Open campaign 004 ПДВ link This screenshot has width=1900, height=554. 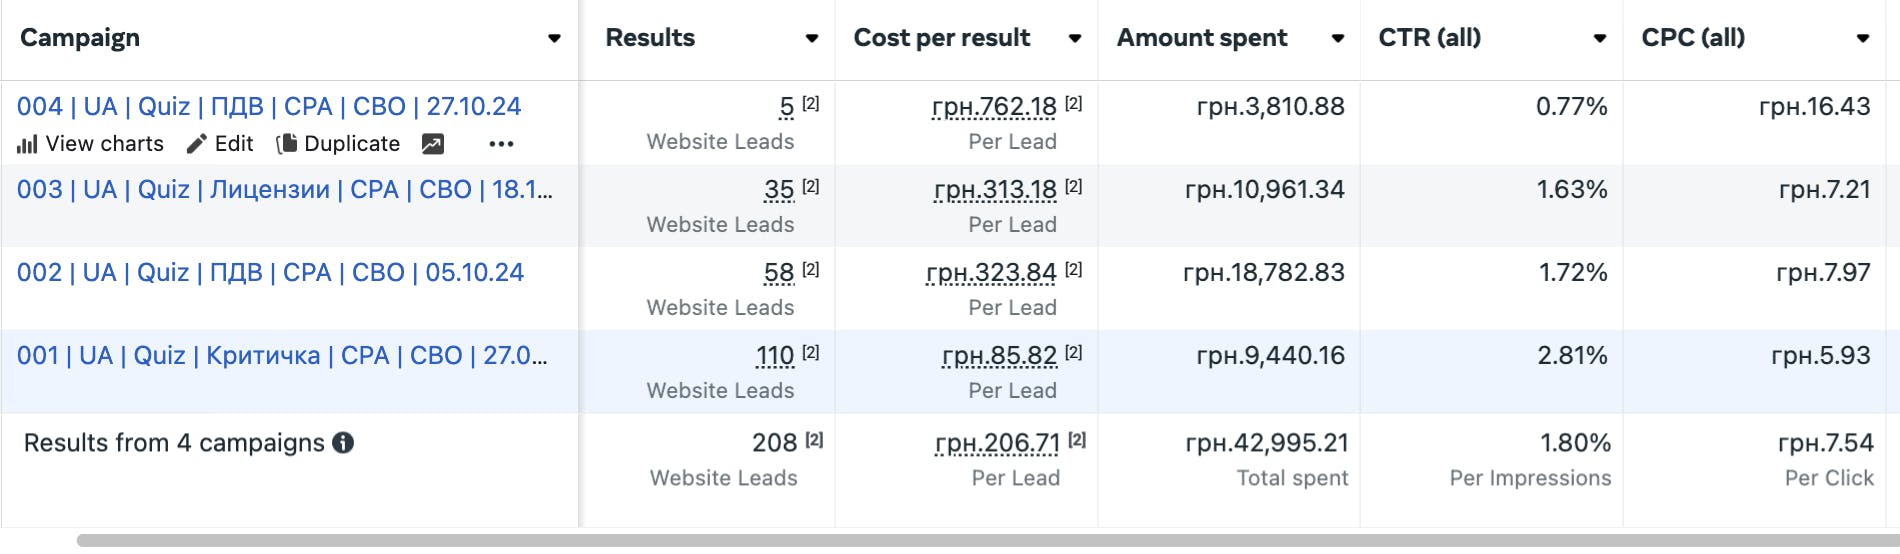(x=269, y=106)
